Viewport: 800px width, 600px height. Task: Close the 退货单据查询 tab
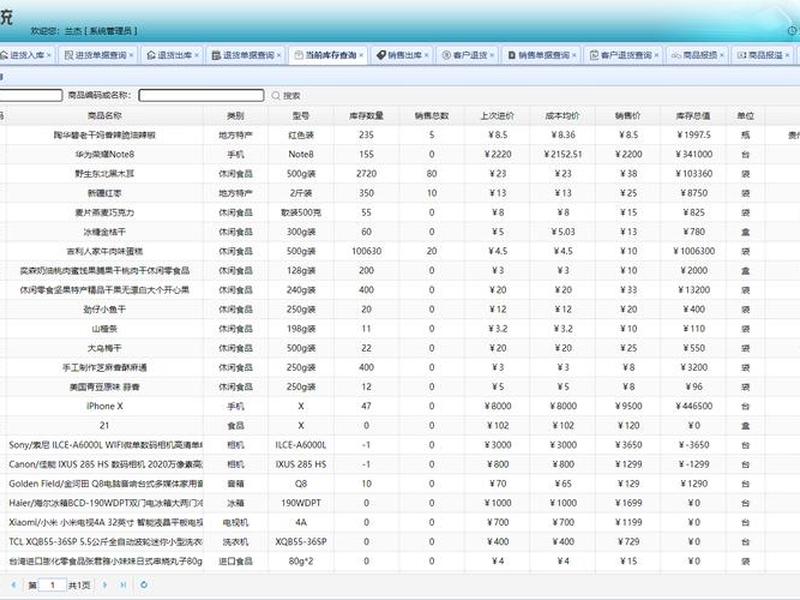tap(279, 55)
